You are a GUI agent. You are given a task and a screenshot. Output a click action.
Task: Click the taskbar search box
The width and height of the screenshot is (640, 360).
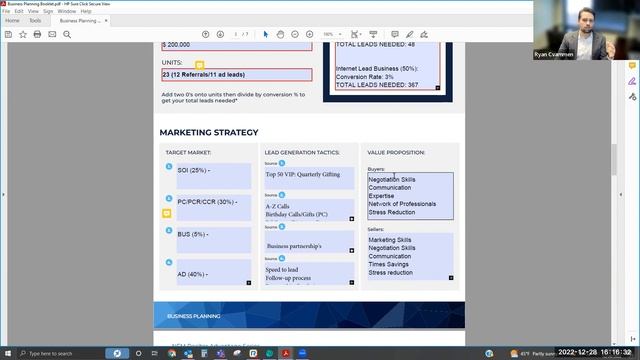(x=59, y=353)
